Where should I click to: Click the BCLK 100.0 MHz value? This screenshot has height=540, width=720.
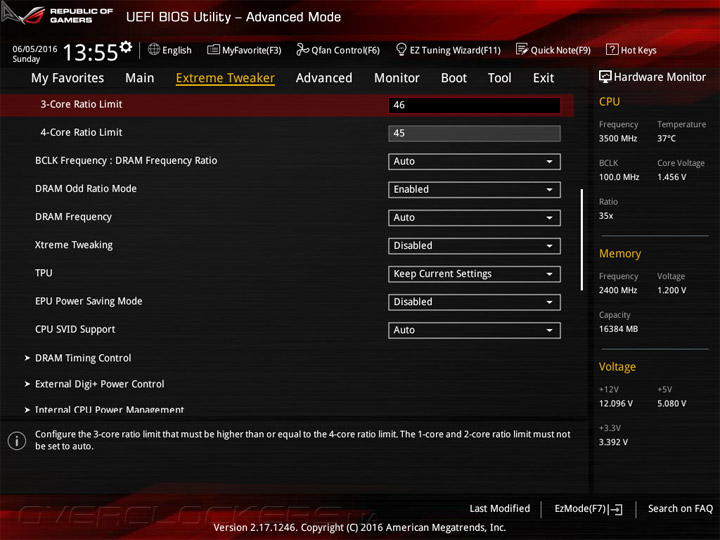[619, 177]
